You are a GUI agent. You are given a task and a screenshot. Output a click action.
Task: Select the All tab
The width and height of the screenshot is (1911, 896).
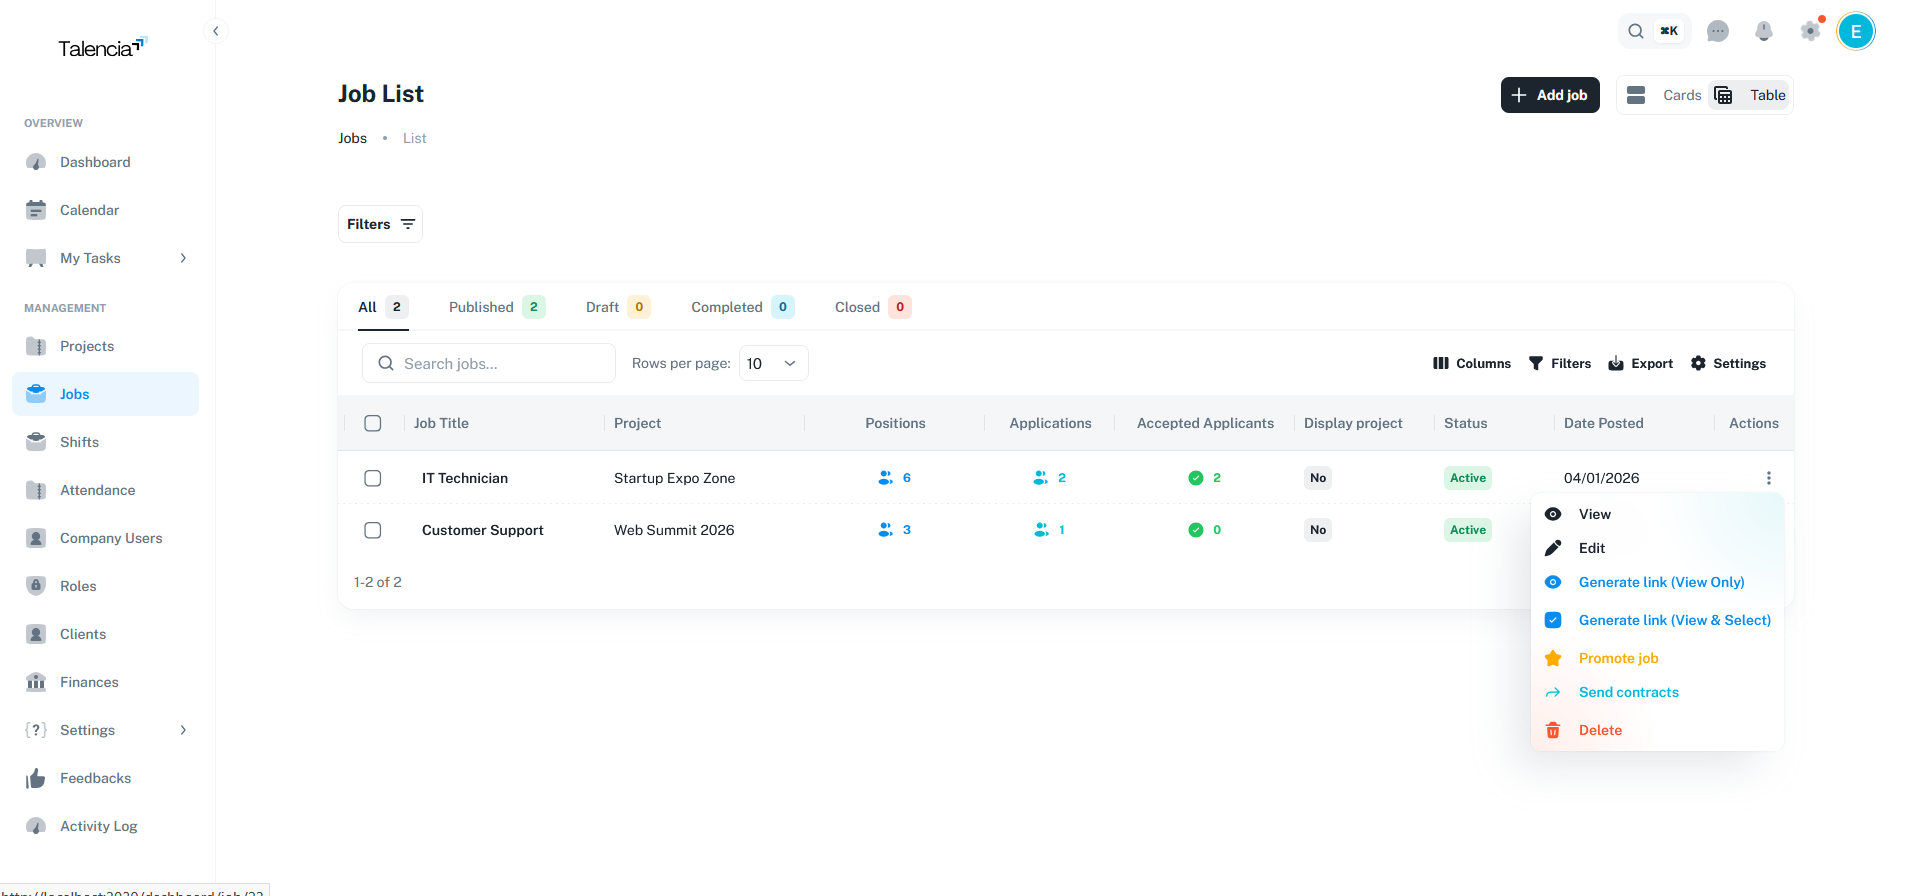point(383,307)
